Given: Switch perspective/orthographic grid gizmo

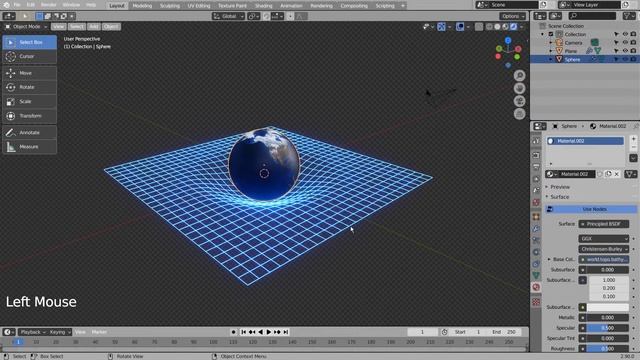Looking at the screenshot, I should [519, 114].
